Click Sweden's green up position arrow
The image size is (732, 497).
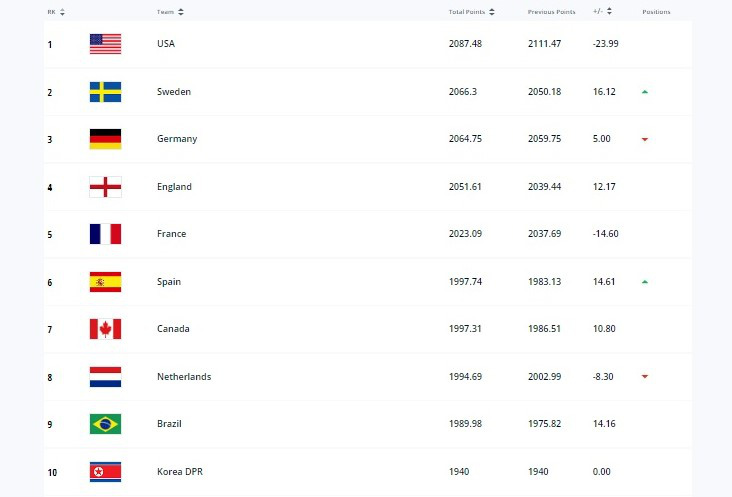[x=645, y=92]
